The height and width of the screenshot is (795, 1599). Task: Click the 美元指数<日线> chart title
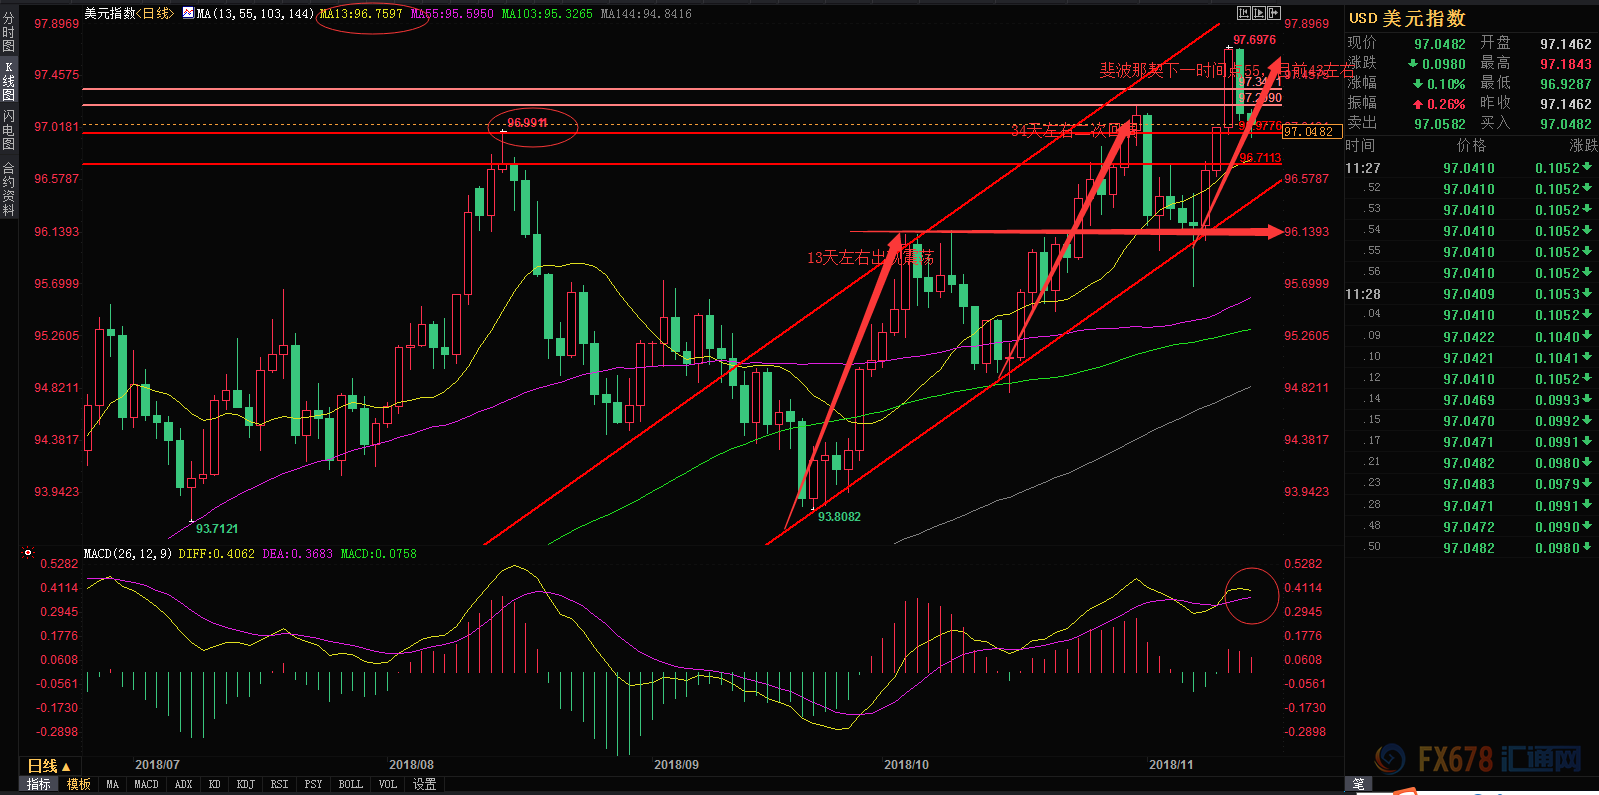[128, 13]
